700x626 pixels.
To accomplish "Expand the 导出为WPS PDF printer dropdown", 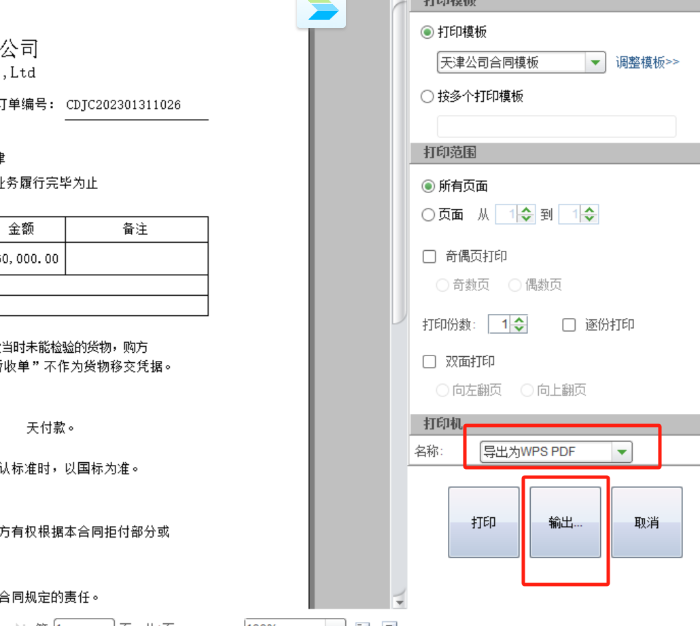I will pos(622,452).
